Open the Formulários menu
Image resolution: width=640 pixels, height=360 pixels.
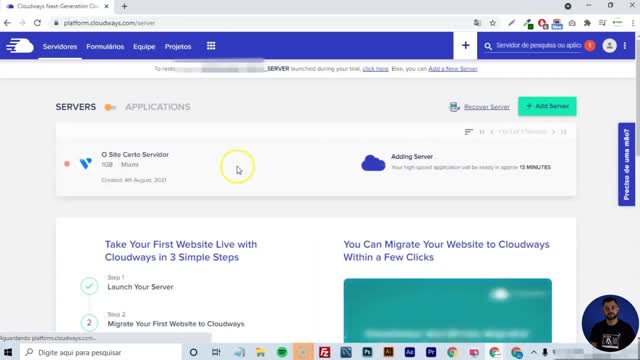pyautogui.click(x=105, y=47)
